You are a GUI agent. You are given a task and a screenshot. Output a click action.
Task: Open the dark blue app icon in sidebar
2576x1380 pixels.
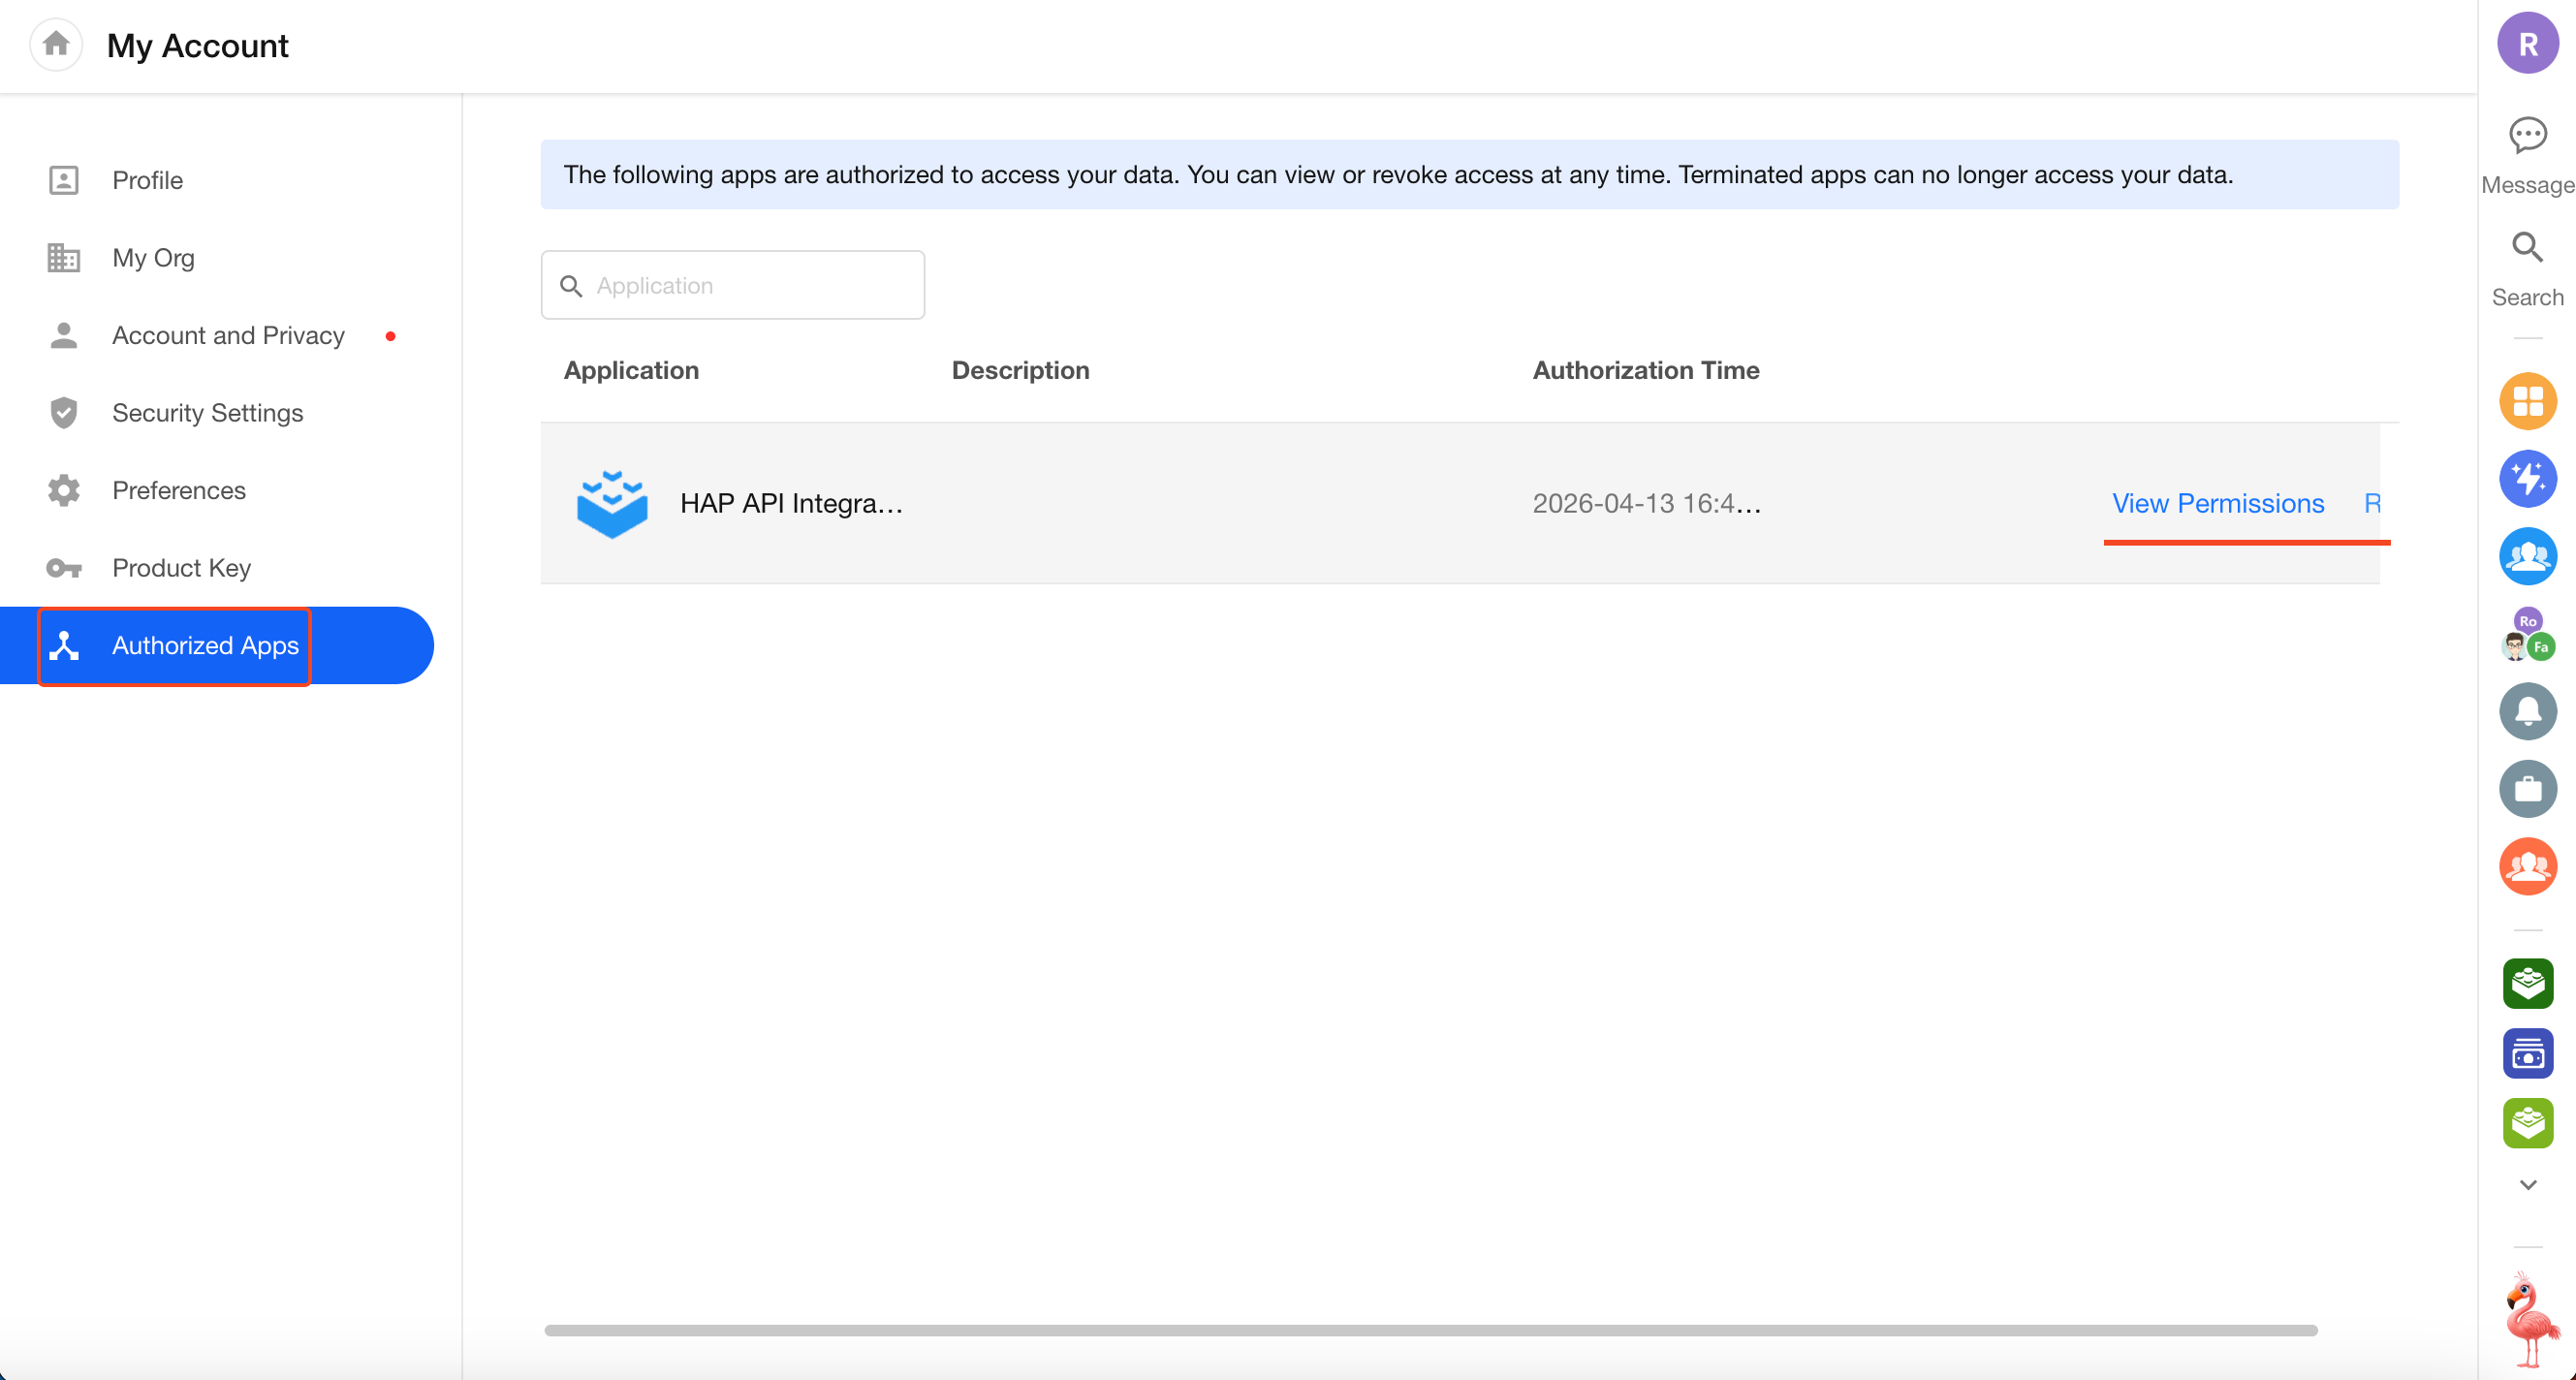point(2527,1053)
